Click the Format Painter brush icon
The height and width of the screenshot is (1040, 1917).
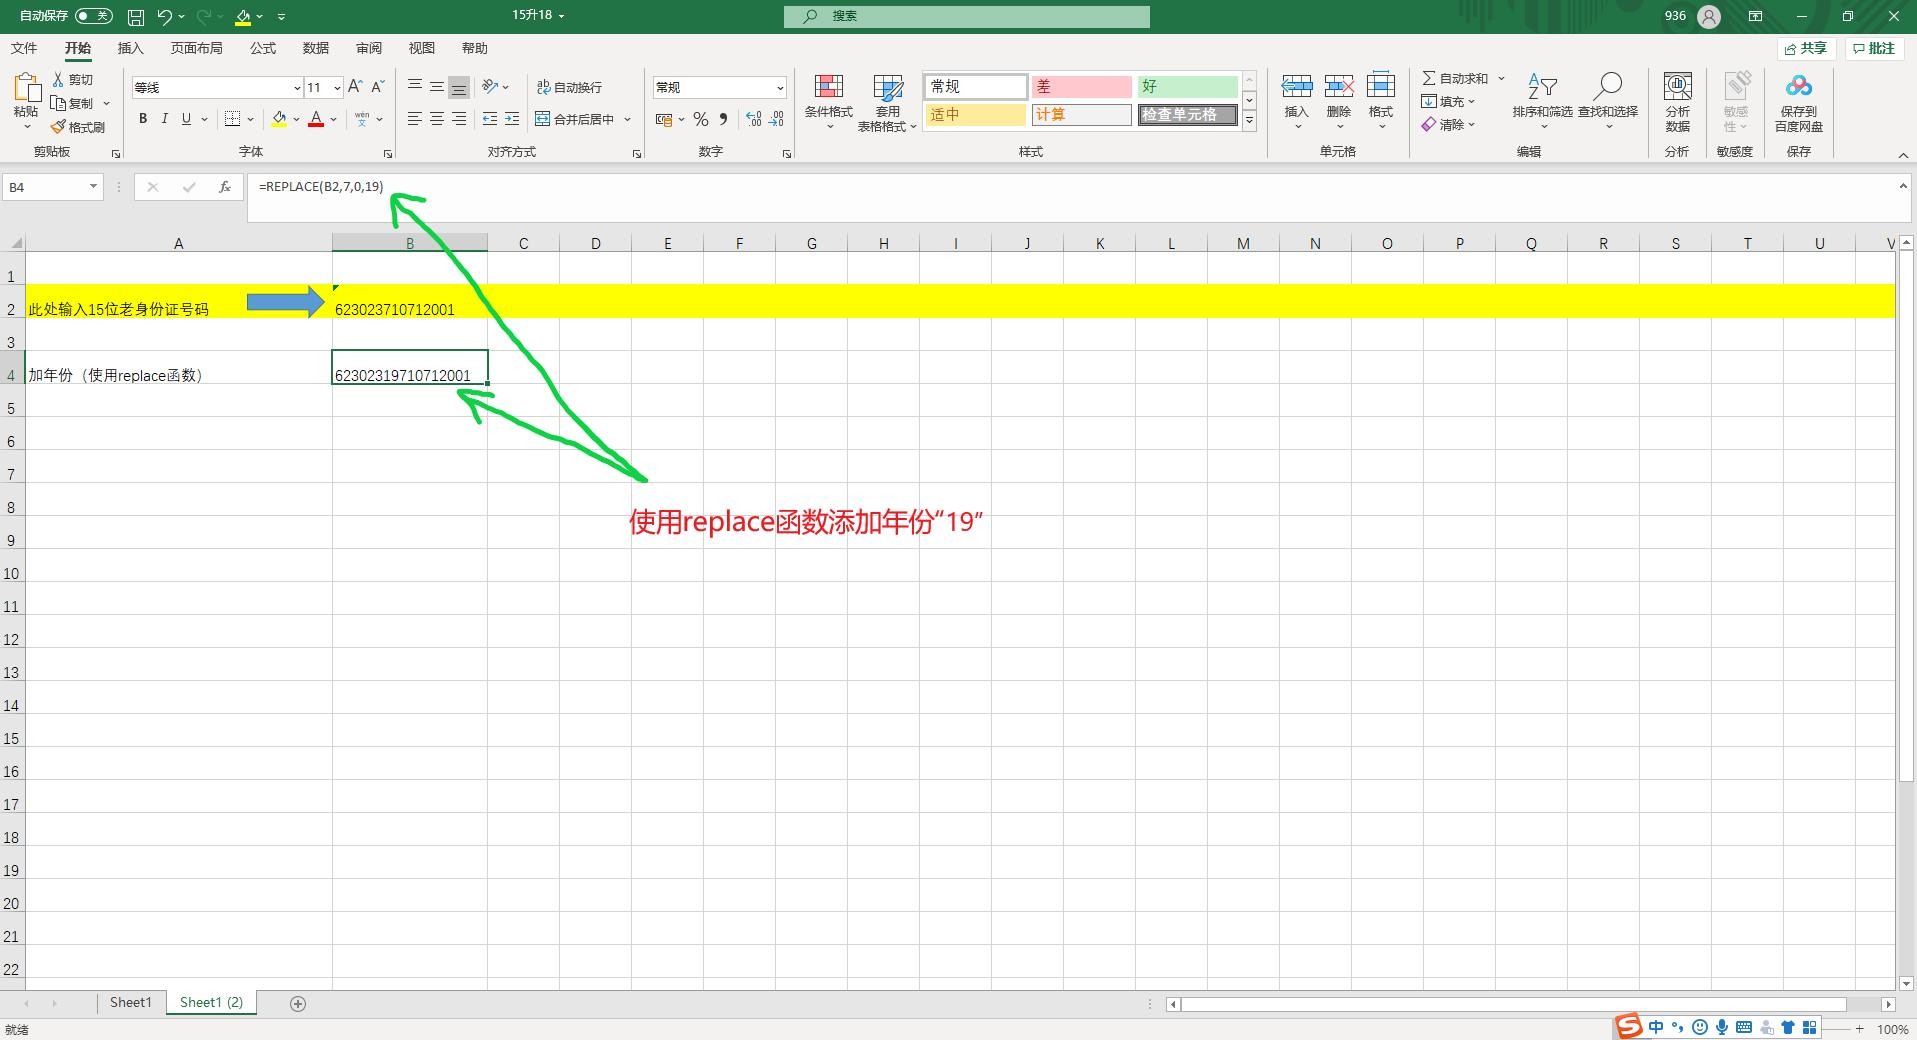pyautogui.click(x=59, y=127)
